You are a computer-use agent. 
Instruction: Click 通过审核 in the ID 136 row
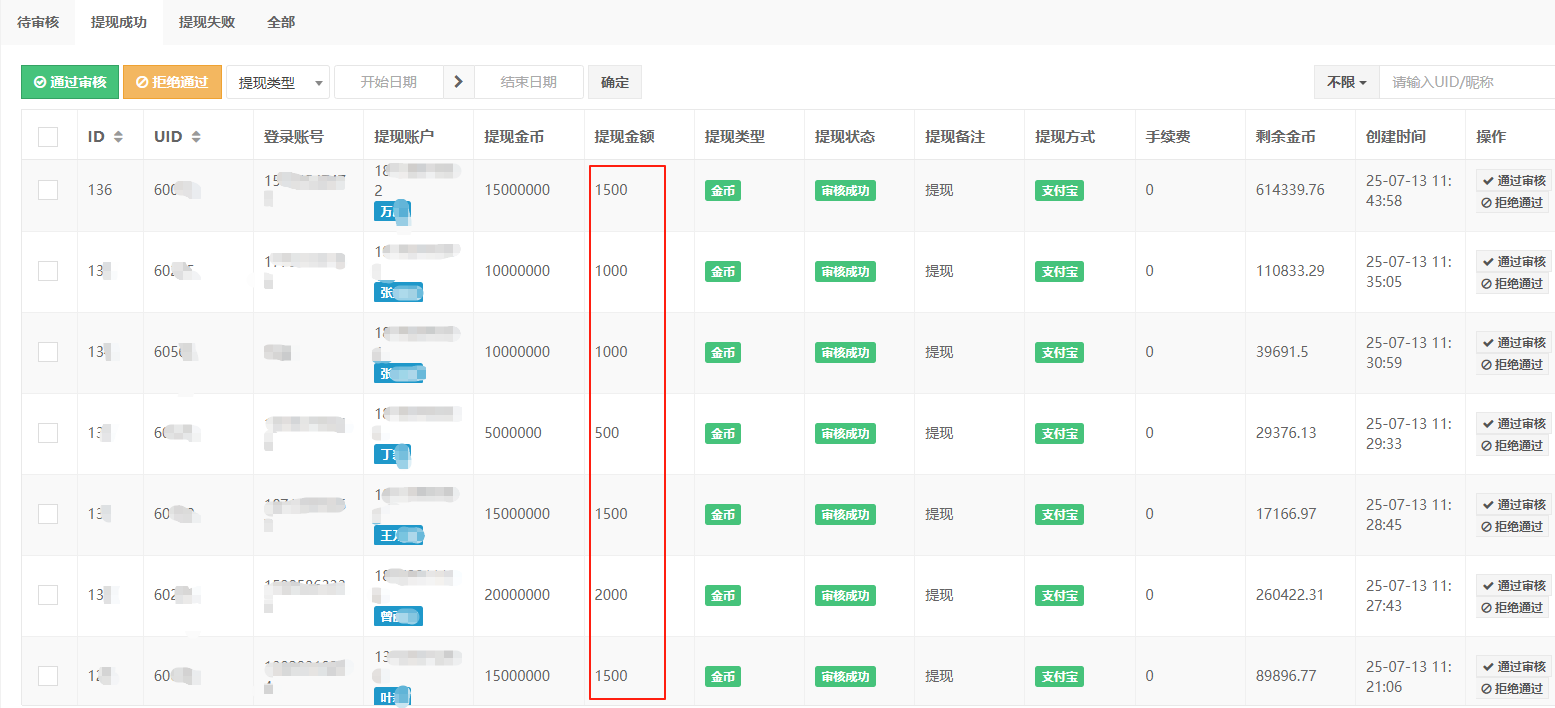tap(1513, 180)
